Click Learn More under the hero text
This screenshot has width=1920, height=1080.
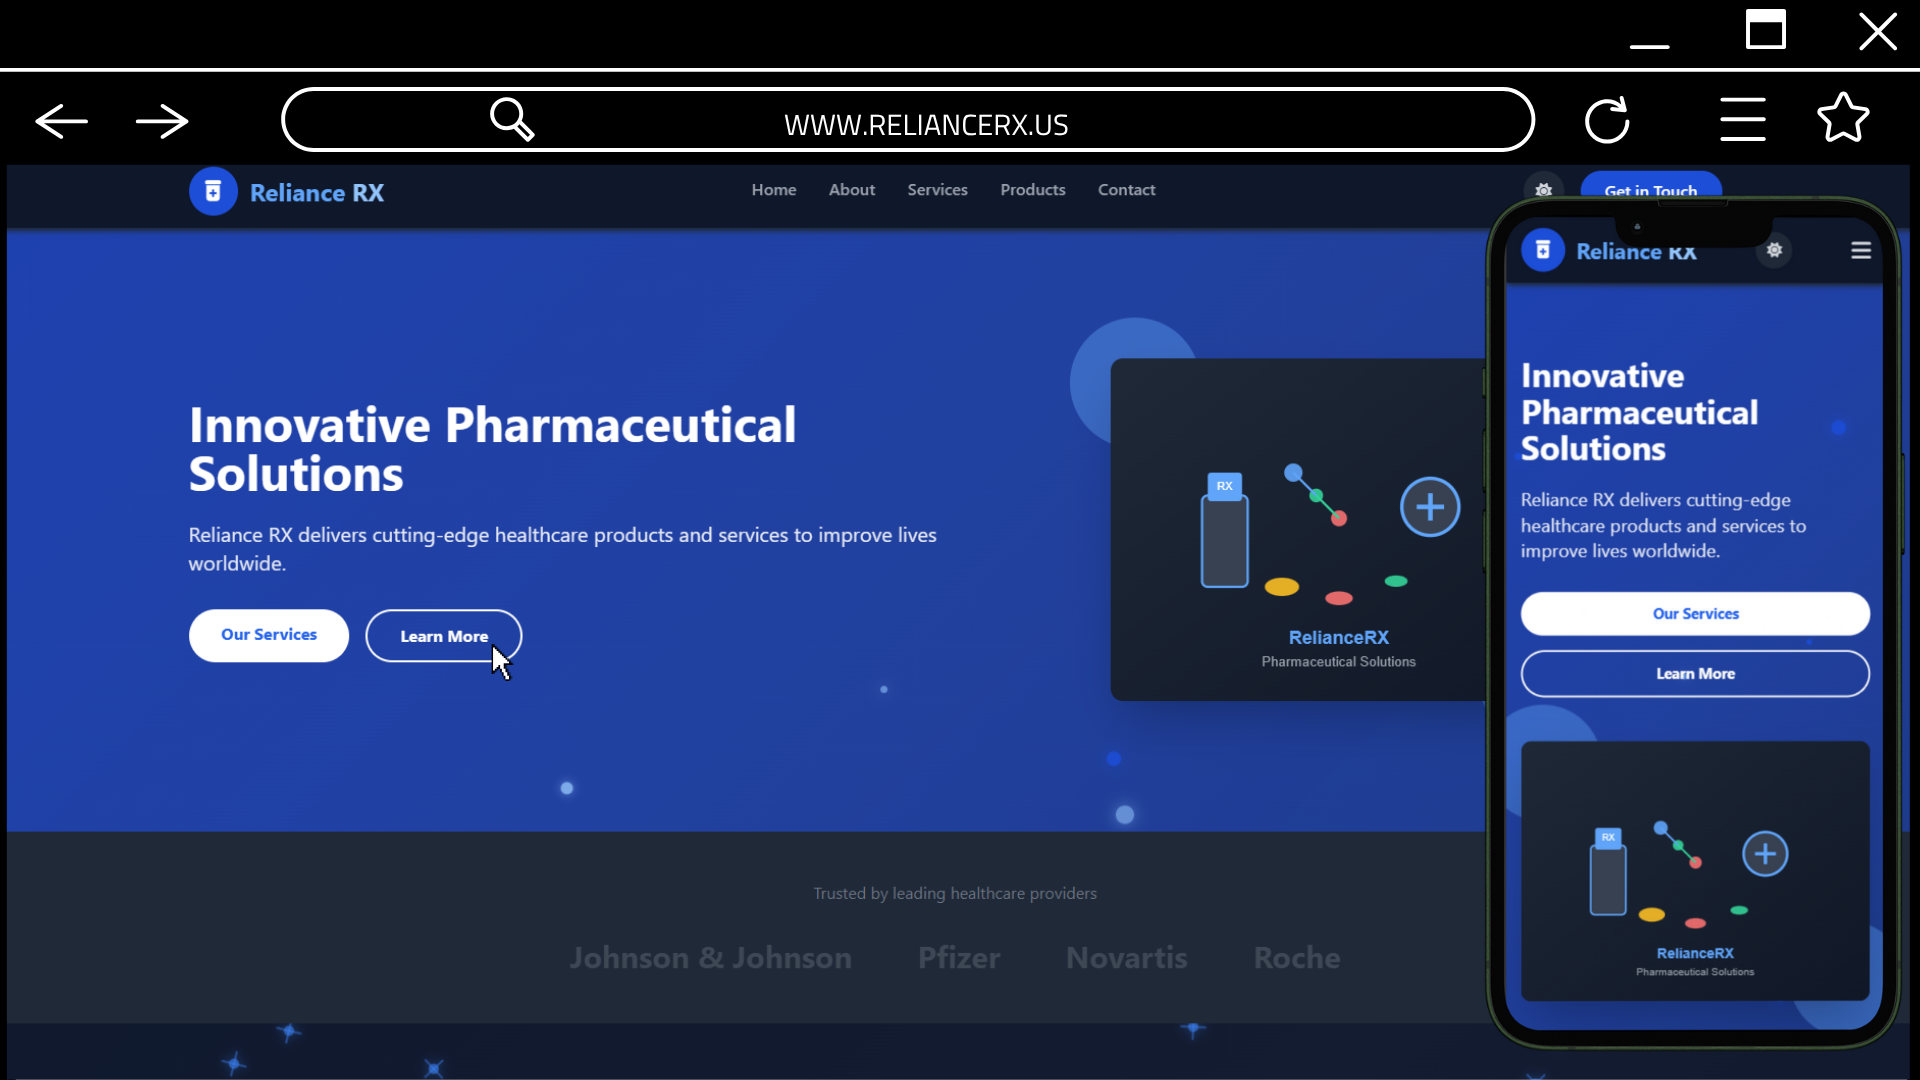tap(443, 635)
